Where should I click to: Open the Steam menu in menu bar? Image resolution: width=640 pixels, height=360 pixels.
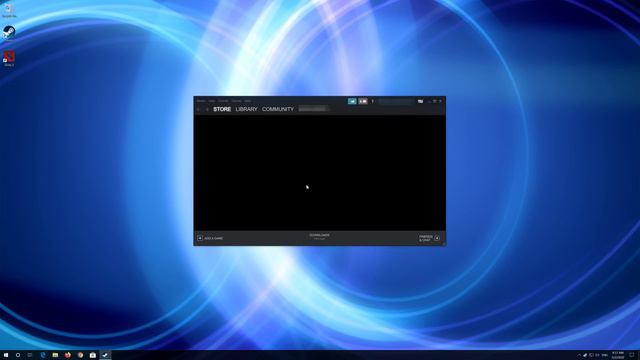(x=201, y=101)
